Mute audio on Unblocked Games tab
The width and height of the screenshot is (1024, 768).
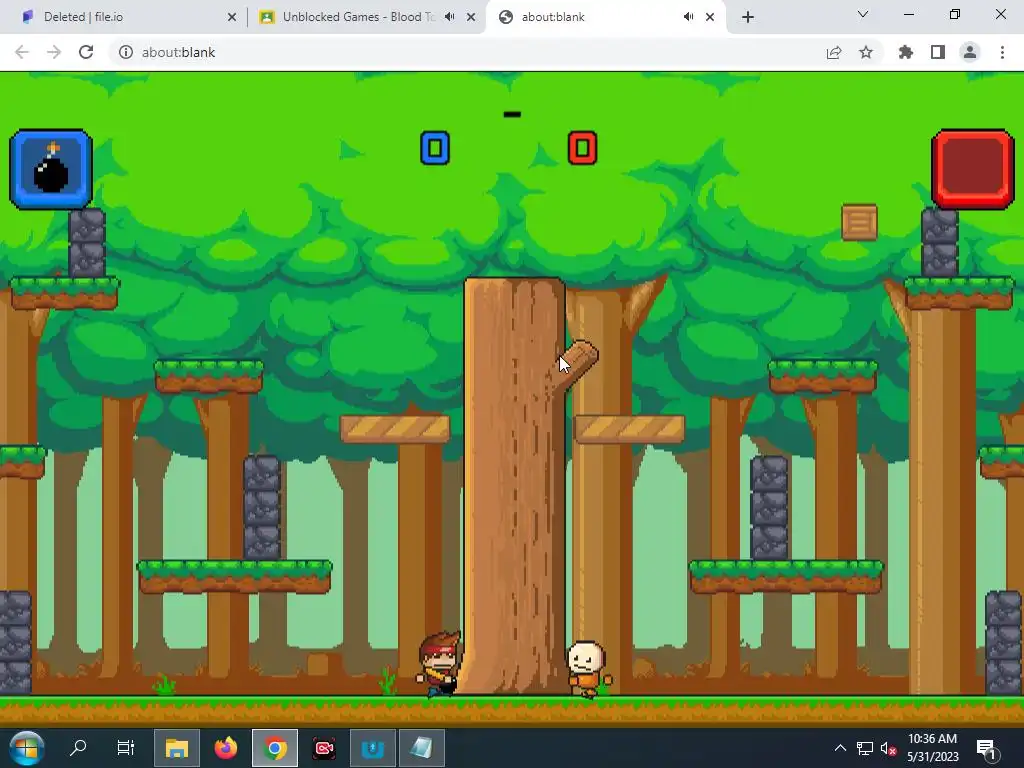pyautogui.click(x=449, y=17)
